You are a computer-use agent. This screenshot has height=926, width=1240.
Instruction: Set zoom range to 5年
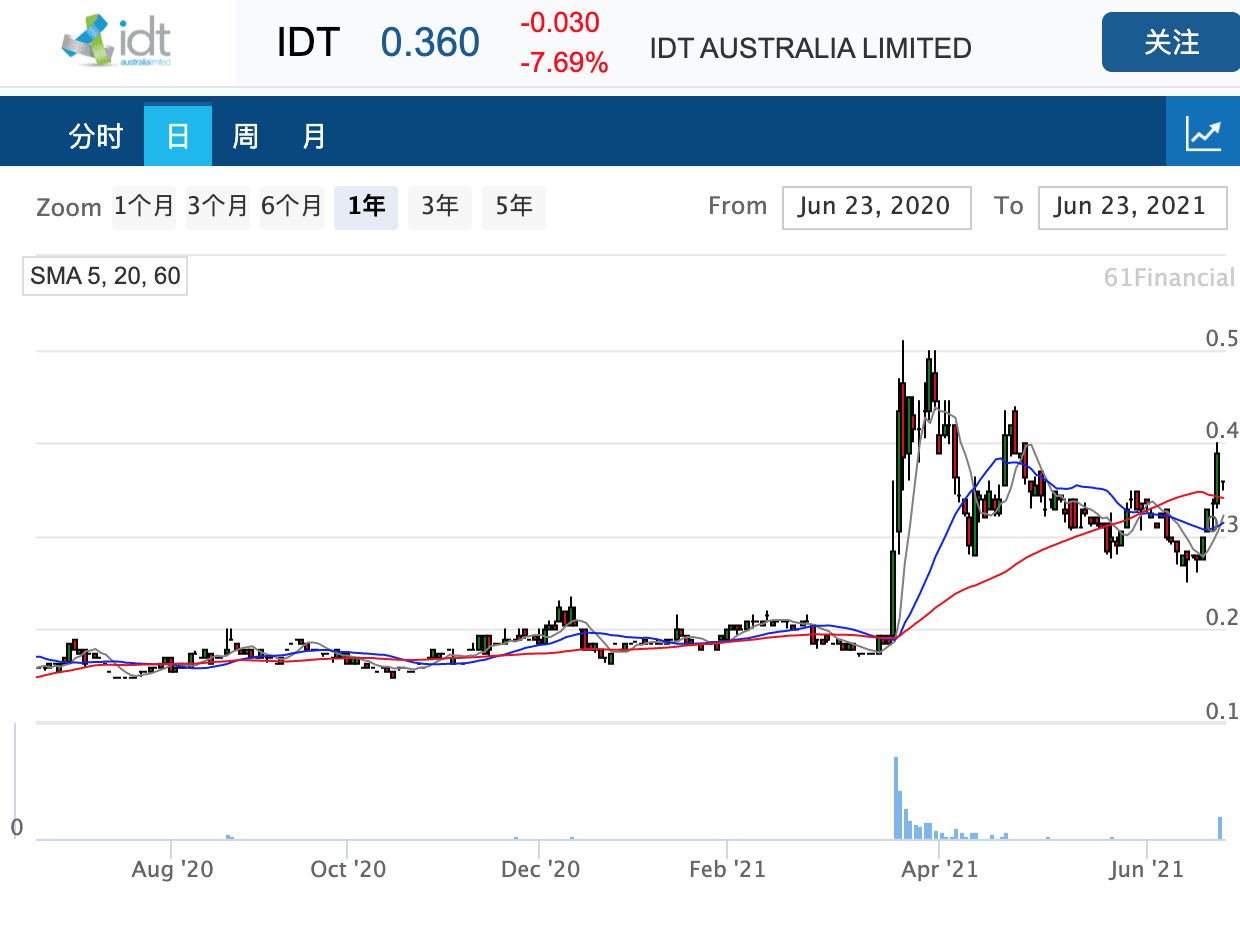click(x=514, y=207)
